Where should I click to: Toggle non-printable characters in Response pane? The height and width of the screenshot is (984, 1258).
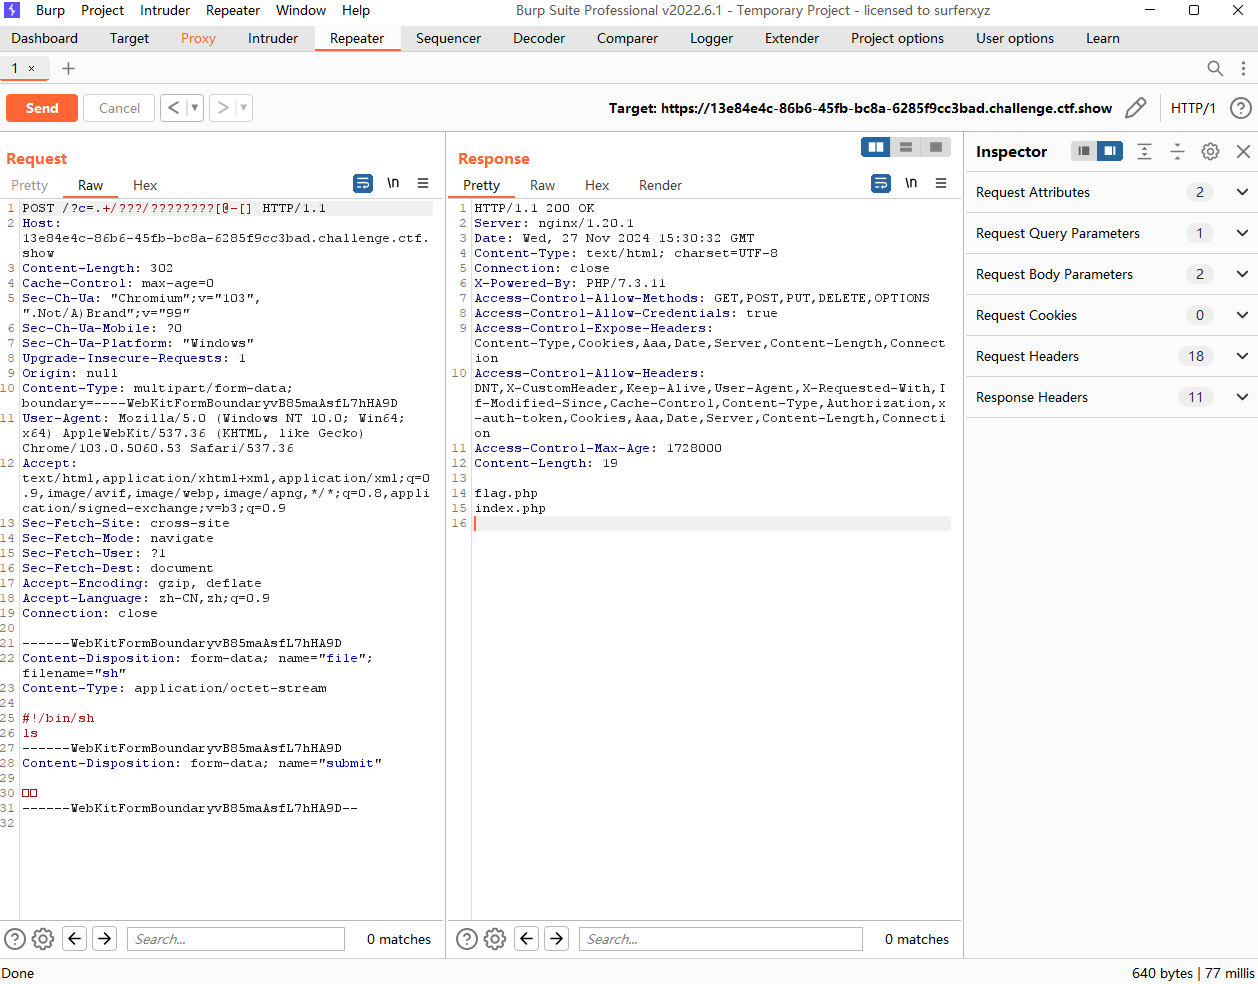[x=911, y=183]
